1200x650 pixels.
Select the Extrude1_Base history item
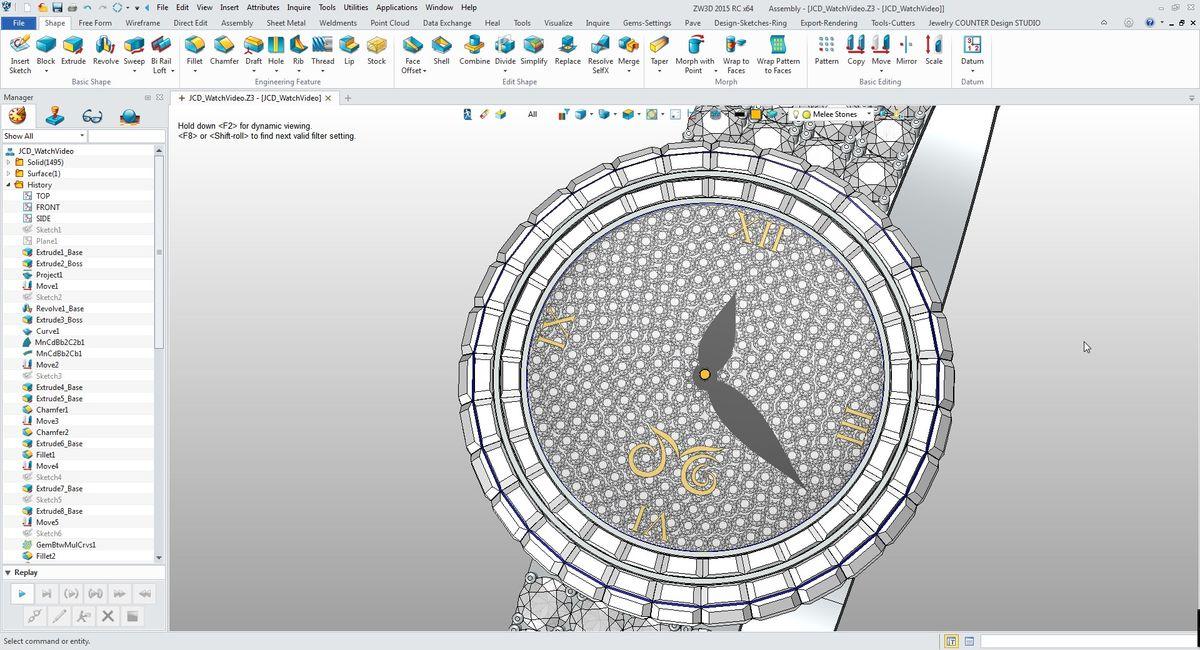tap(59, 252)
